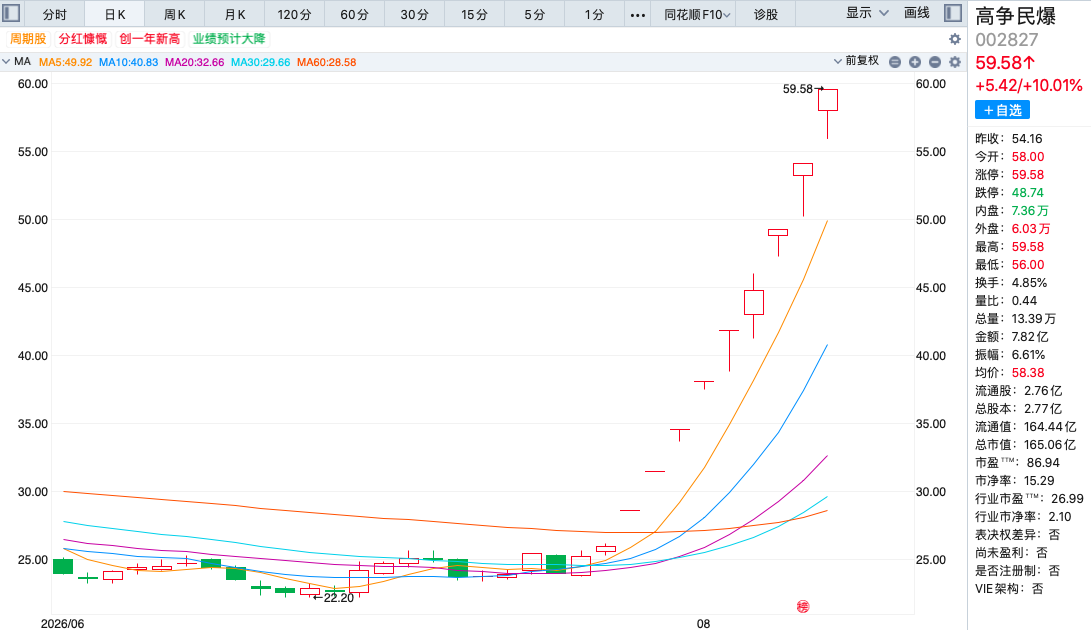The height and width of the screenshot is (630, 1091).
Task: Expand the 同花顺F10 dropdown
Action: click(x=697, y=15)
